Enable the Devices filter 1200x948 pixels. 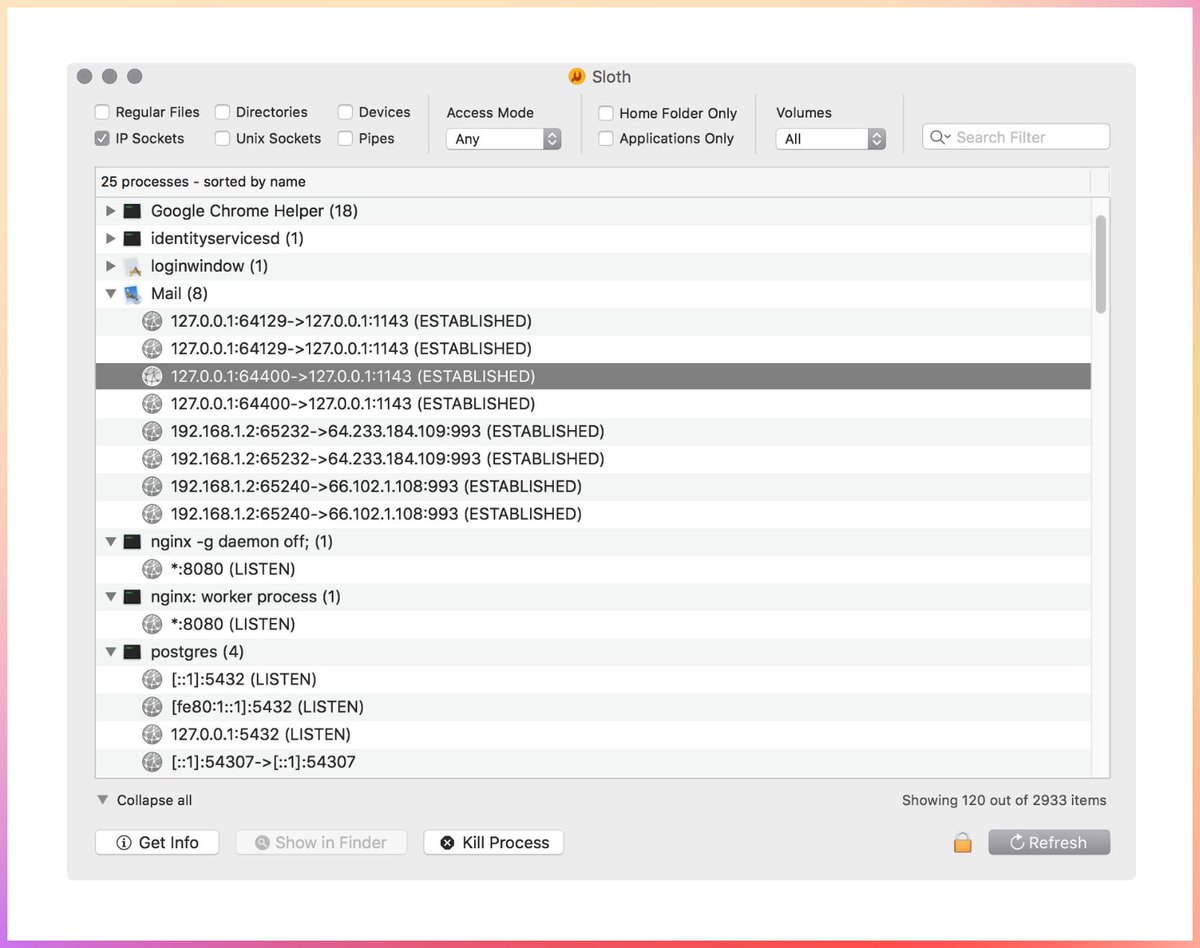[345, 112]
